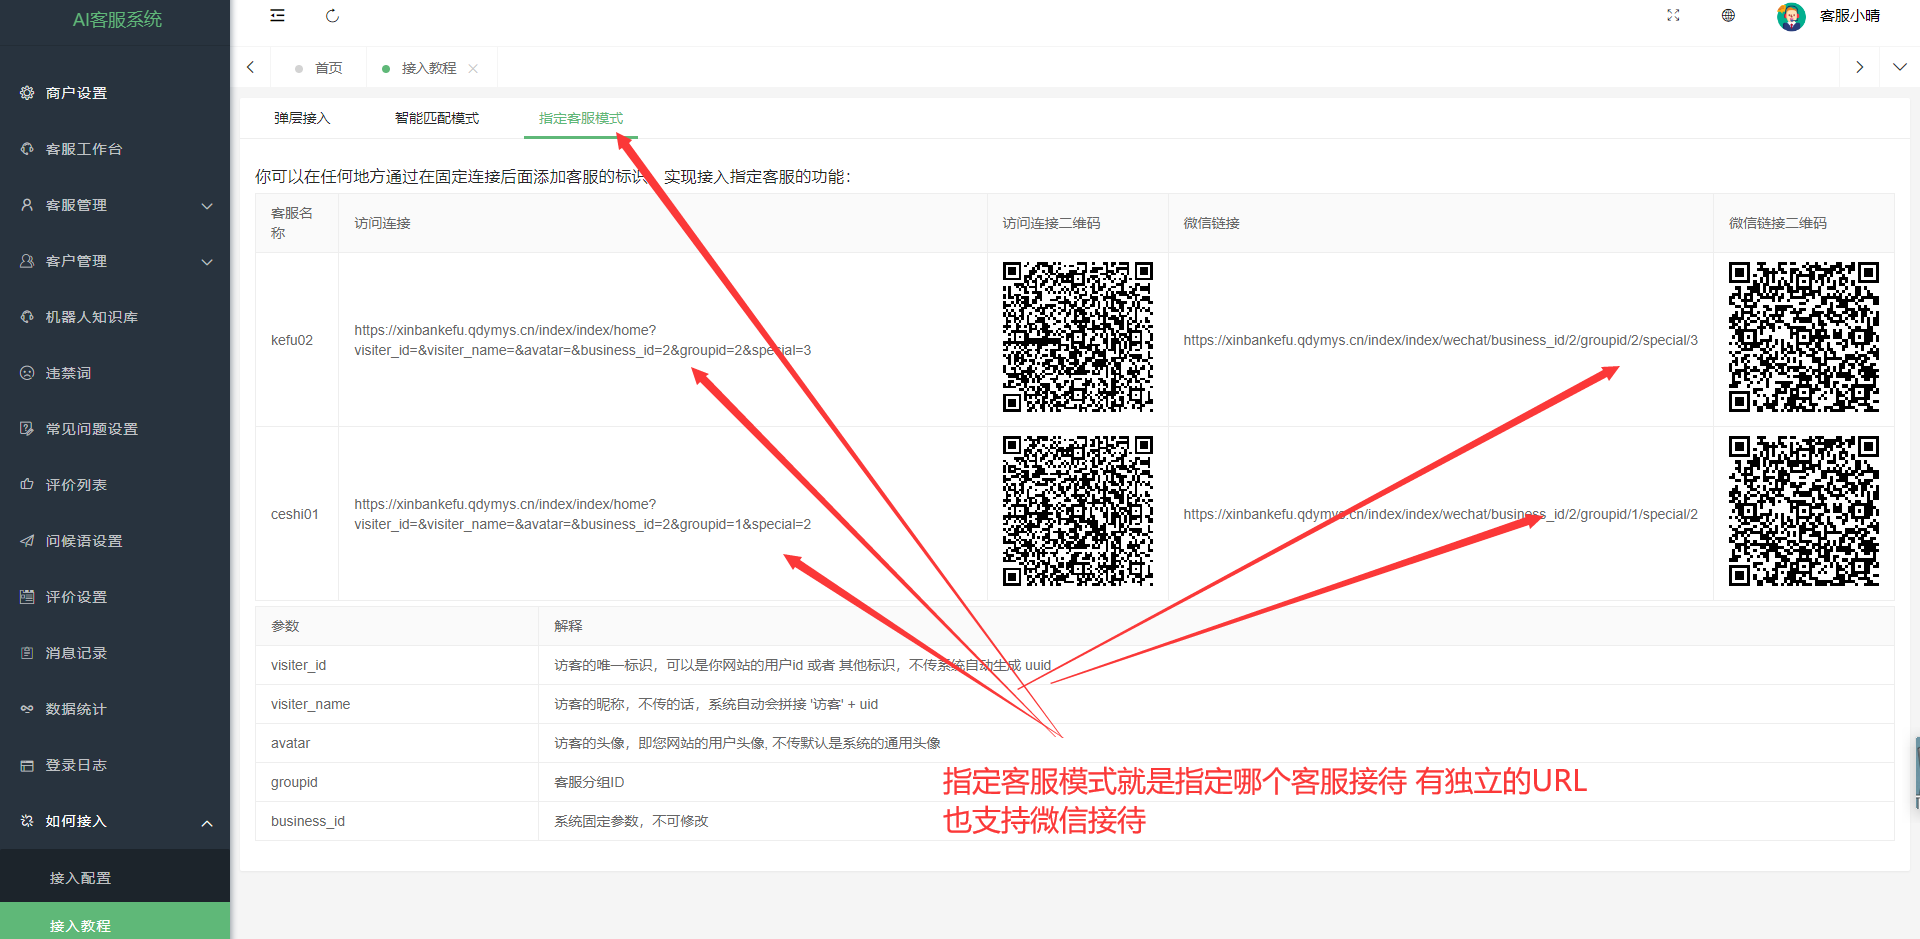This screenshot has width=1920, height=939.
Task: Click the 商户设置 gear icon
Action: [x=27, y=93]
